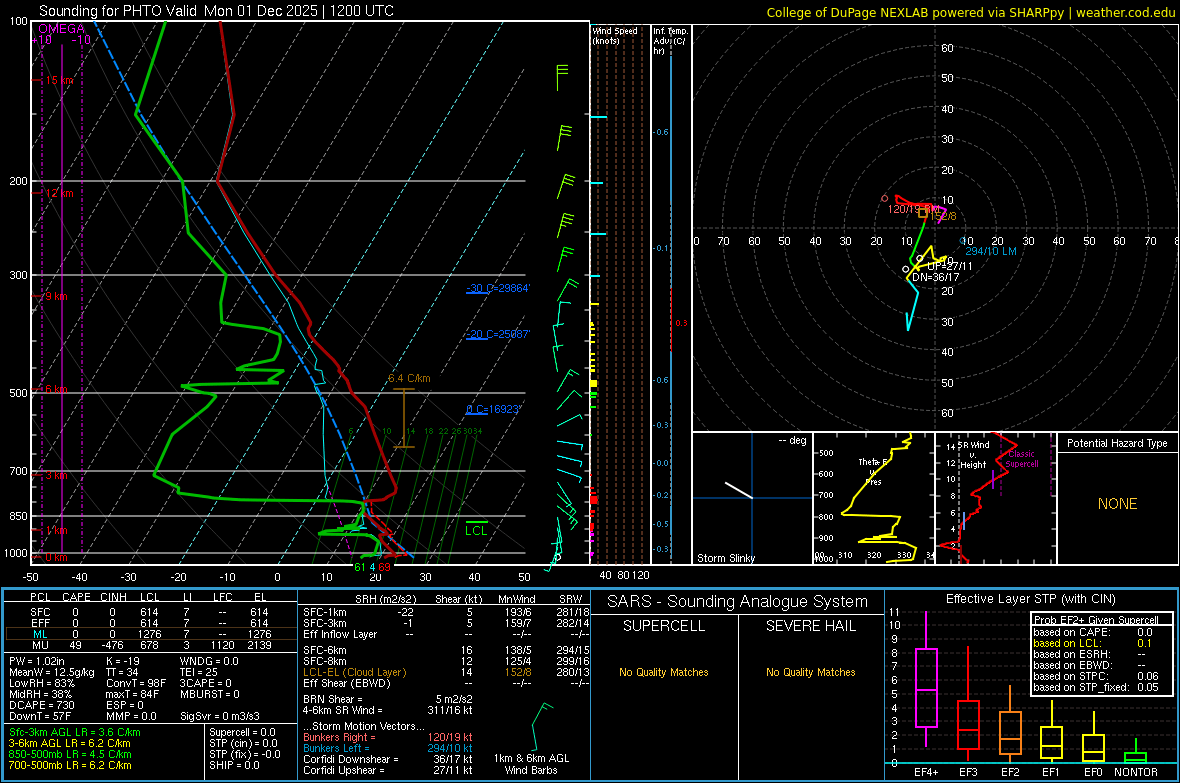This screenshot has height=783, width=1180.
Task: Click the '6.4 C/km' lapse rate label
Action: pyautogui.click(x=409, y=379)
